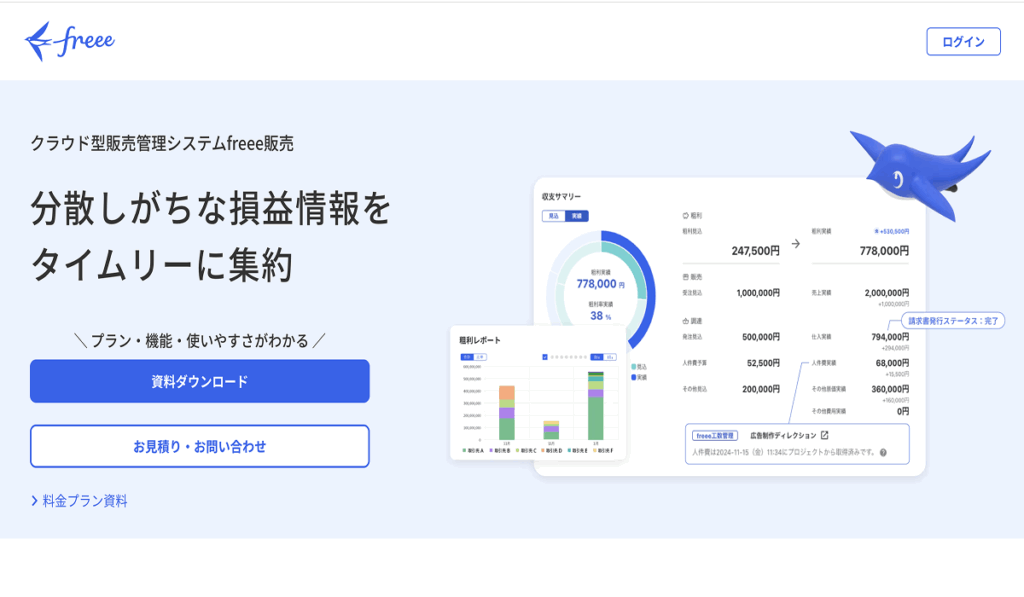Click the external link icon beside 広告制作ディレクション
The image size is (1024, 597).
825,435
